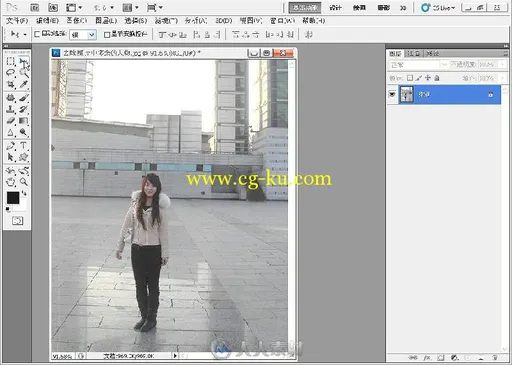Open the 帮助(H) menu
Screen dimensions: 512x365
pyautogui.click(x=314, y=21)
